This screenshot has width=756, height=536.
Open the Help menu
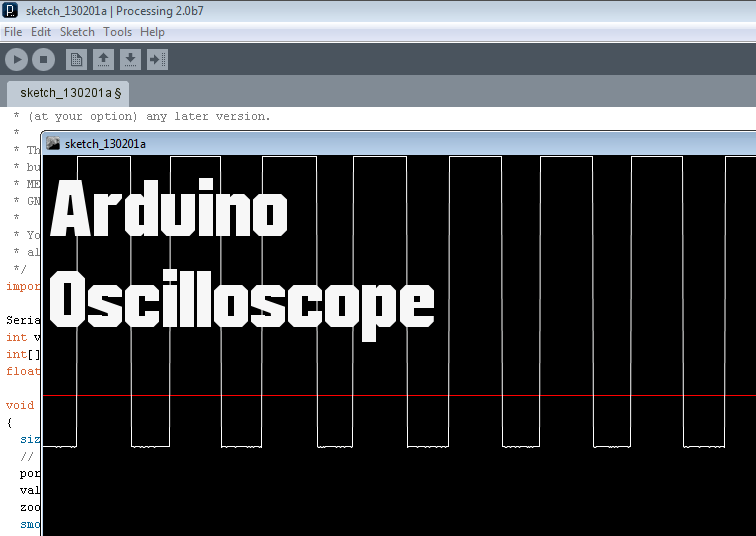click(x=152, y=32)
